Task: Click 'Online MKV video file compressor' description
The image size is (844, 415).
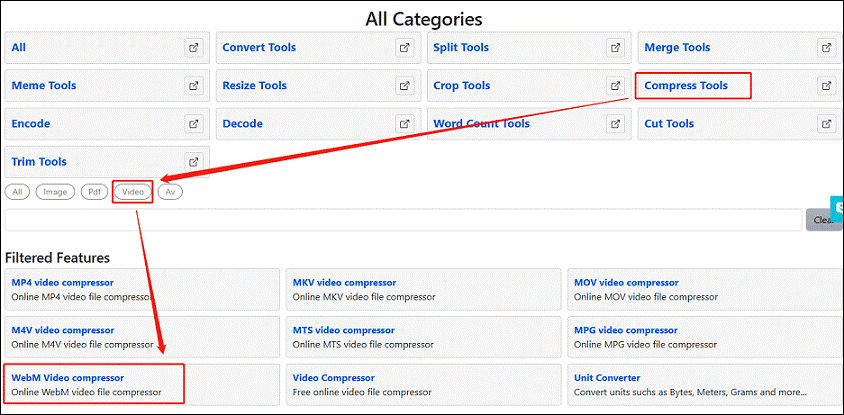Action: (x=364, y=297)
